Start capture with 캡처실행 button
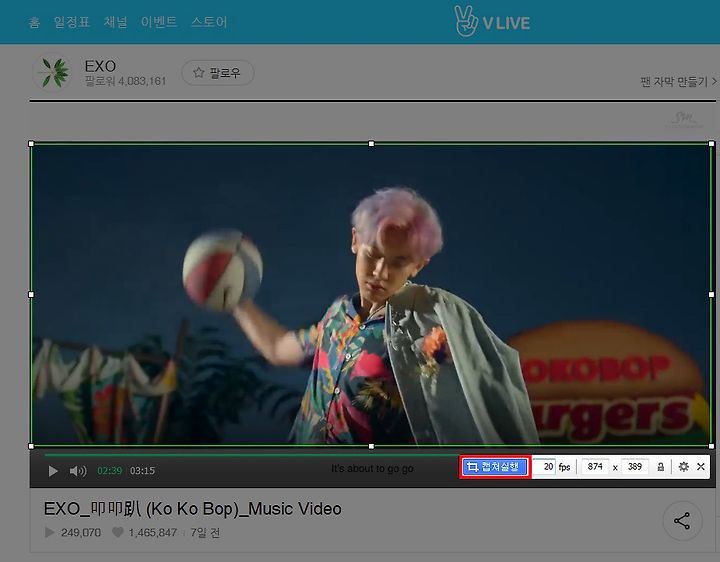Screen dimensions: 720x562 [x=495, y=467]
